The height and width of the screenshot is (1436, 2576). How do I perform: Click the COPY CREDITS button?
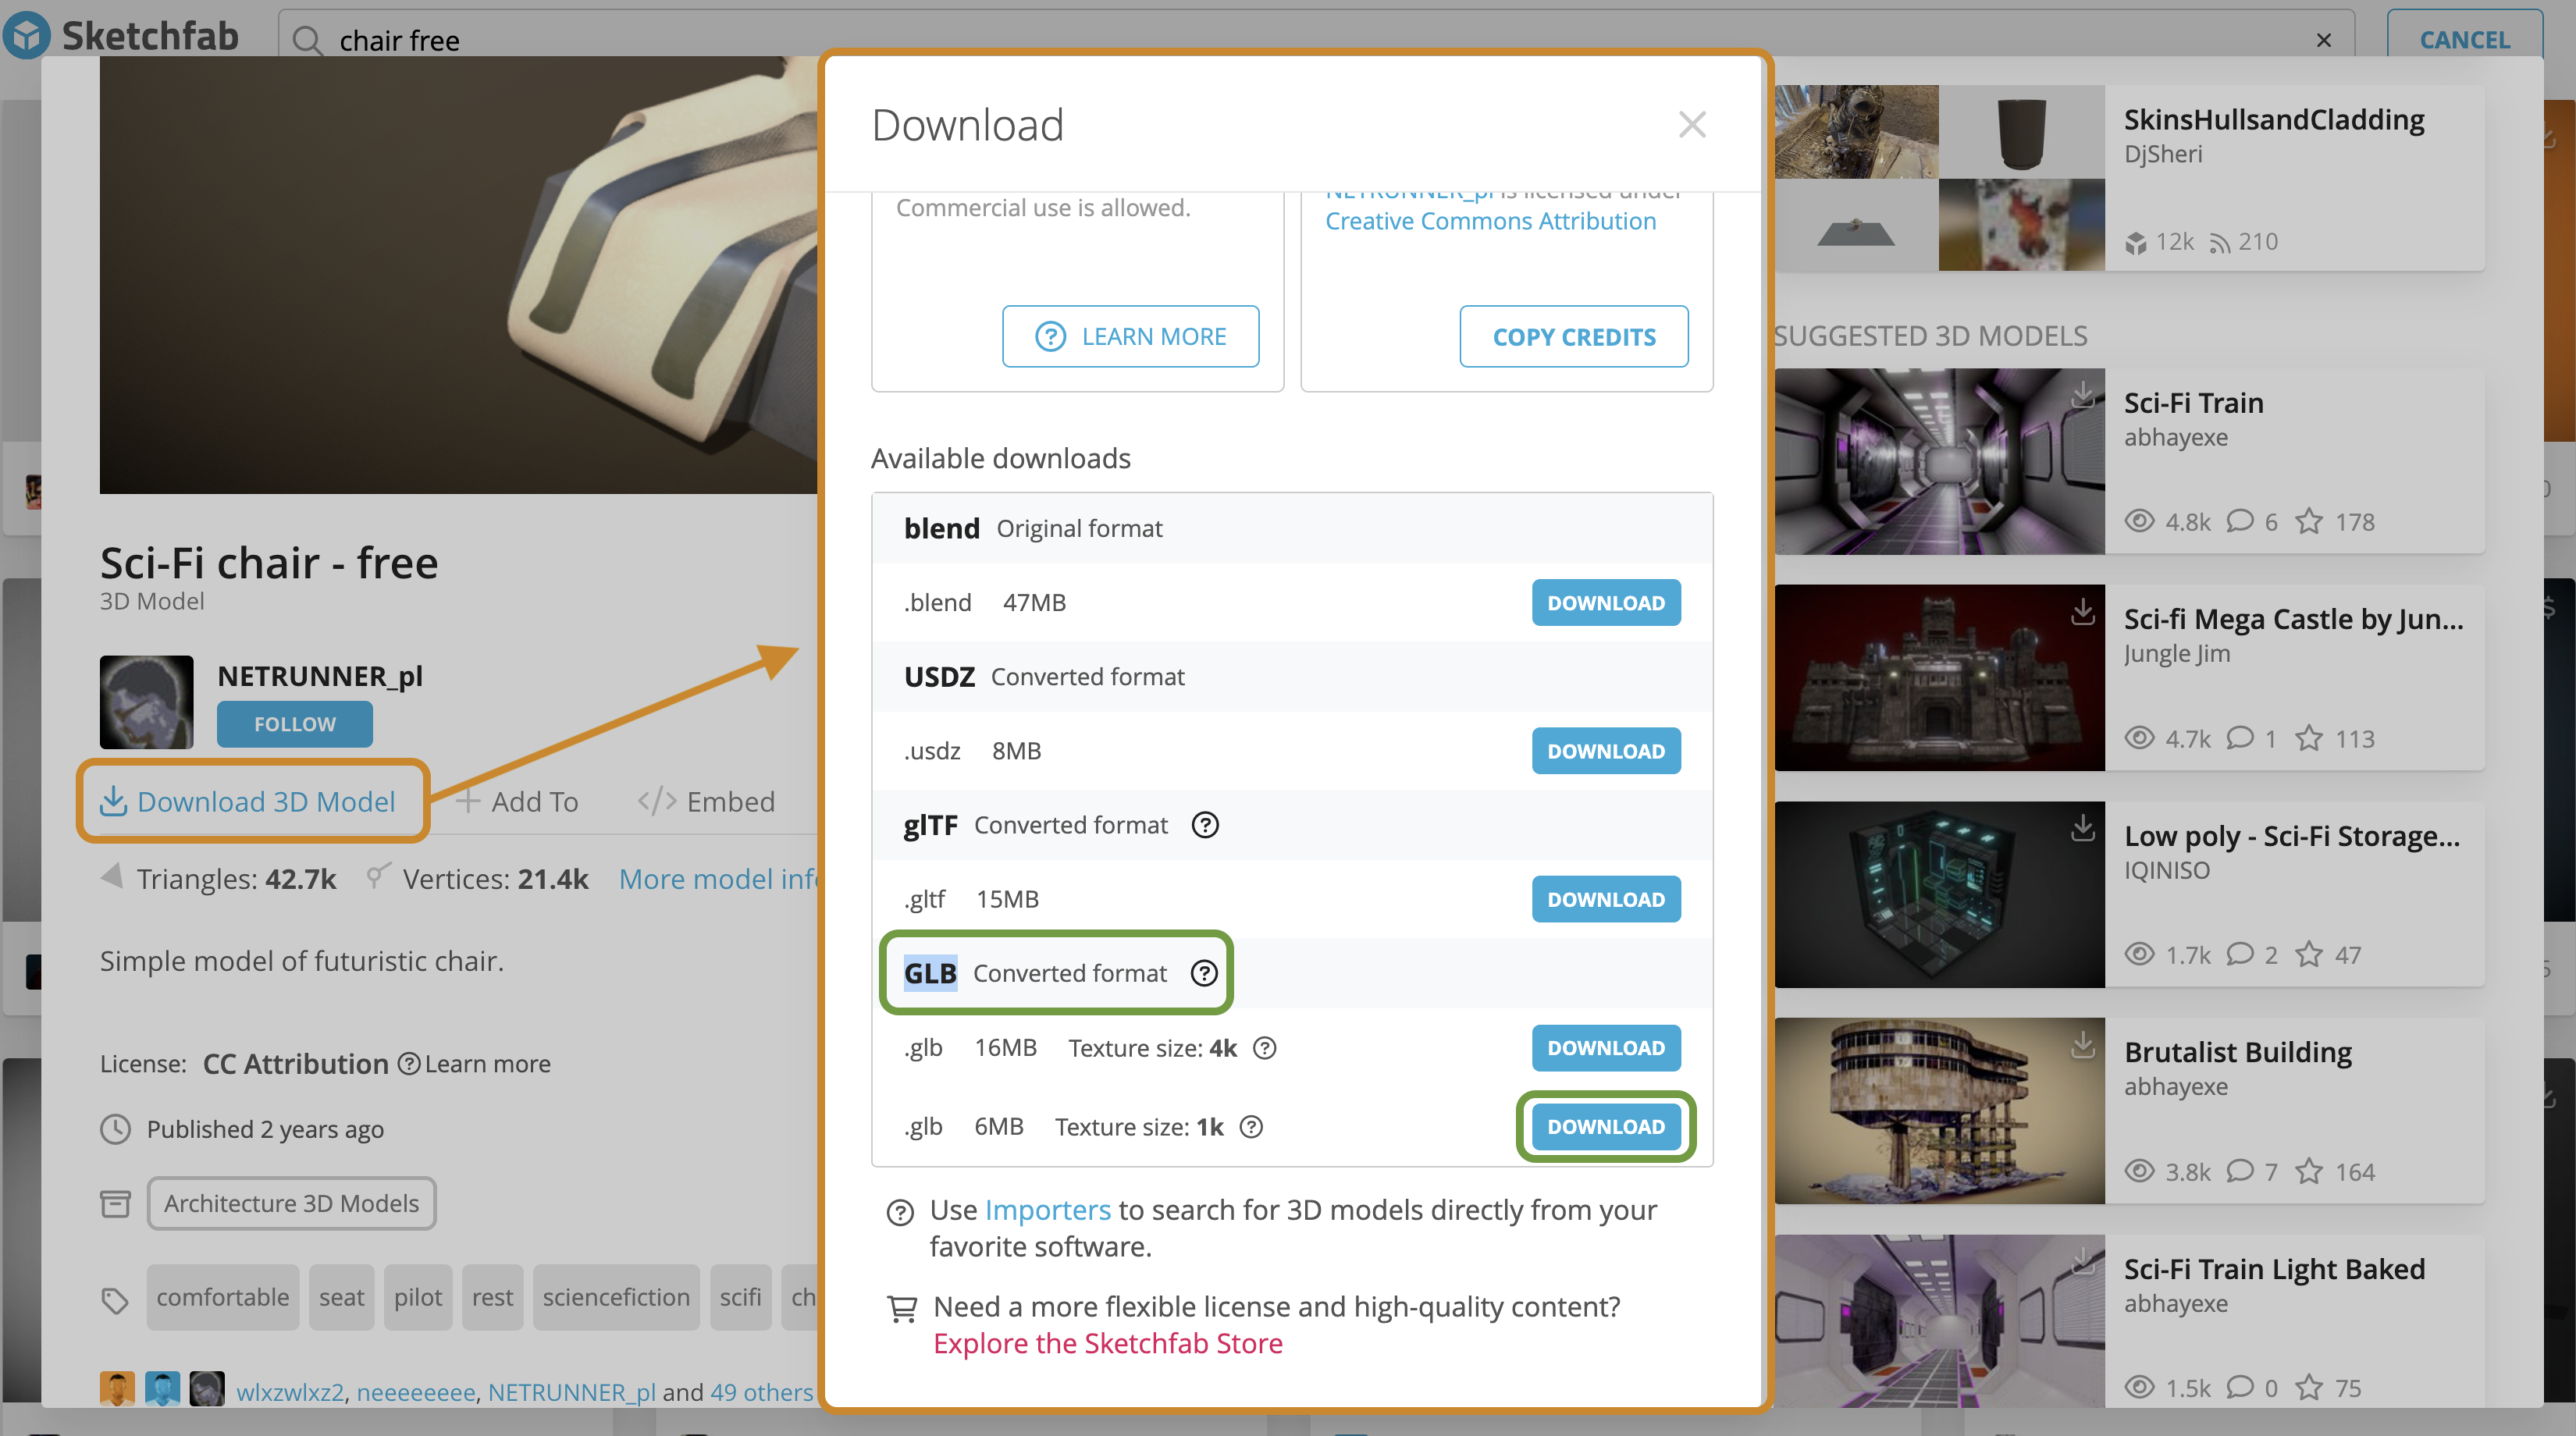tap(1574, 336)
